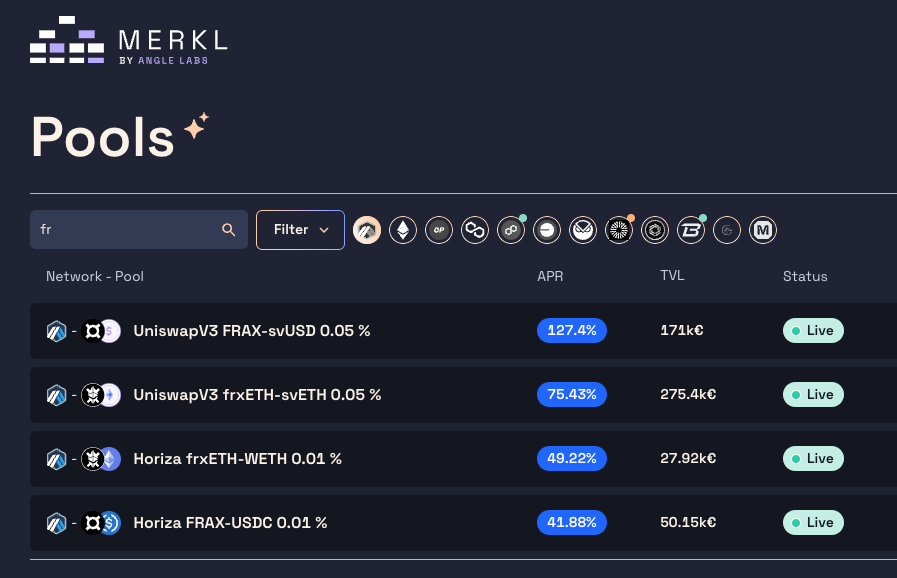
Task: Select the sunburst network icon with orange dot
Action: 619,230
